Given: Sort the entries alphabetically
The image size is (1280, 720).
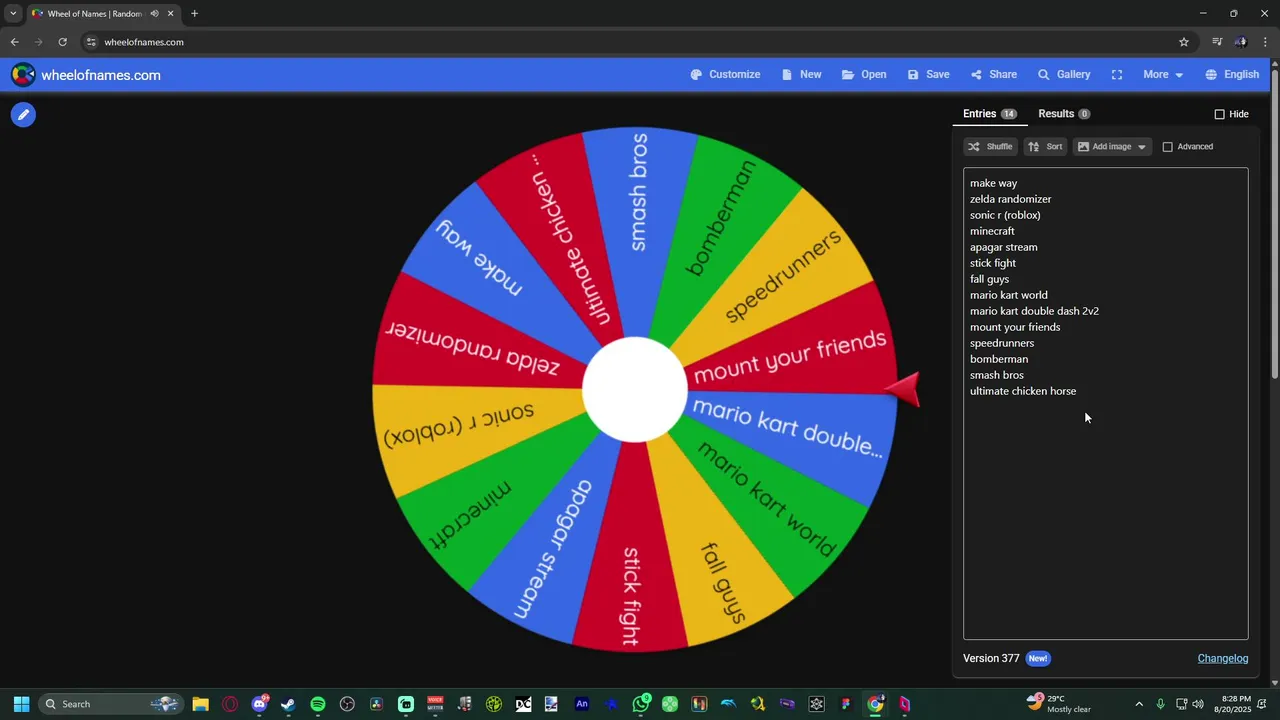Looking at the screenshot, I should coord(1045,147).
